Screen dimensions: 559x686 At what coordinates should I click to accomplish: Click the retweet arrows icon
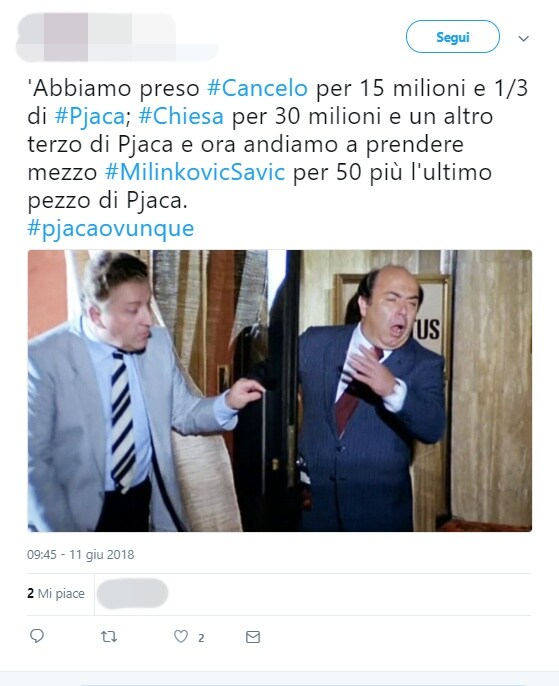tap(108, 637)
